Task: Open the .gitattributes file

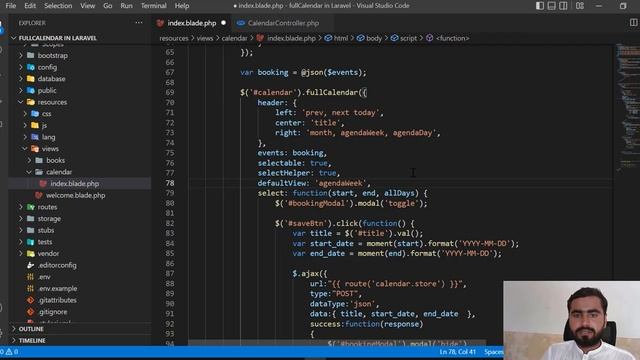Action: 57,300
